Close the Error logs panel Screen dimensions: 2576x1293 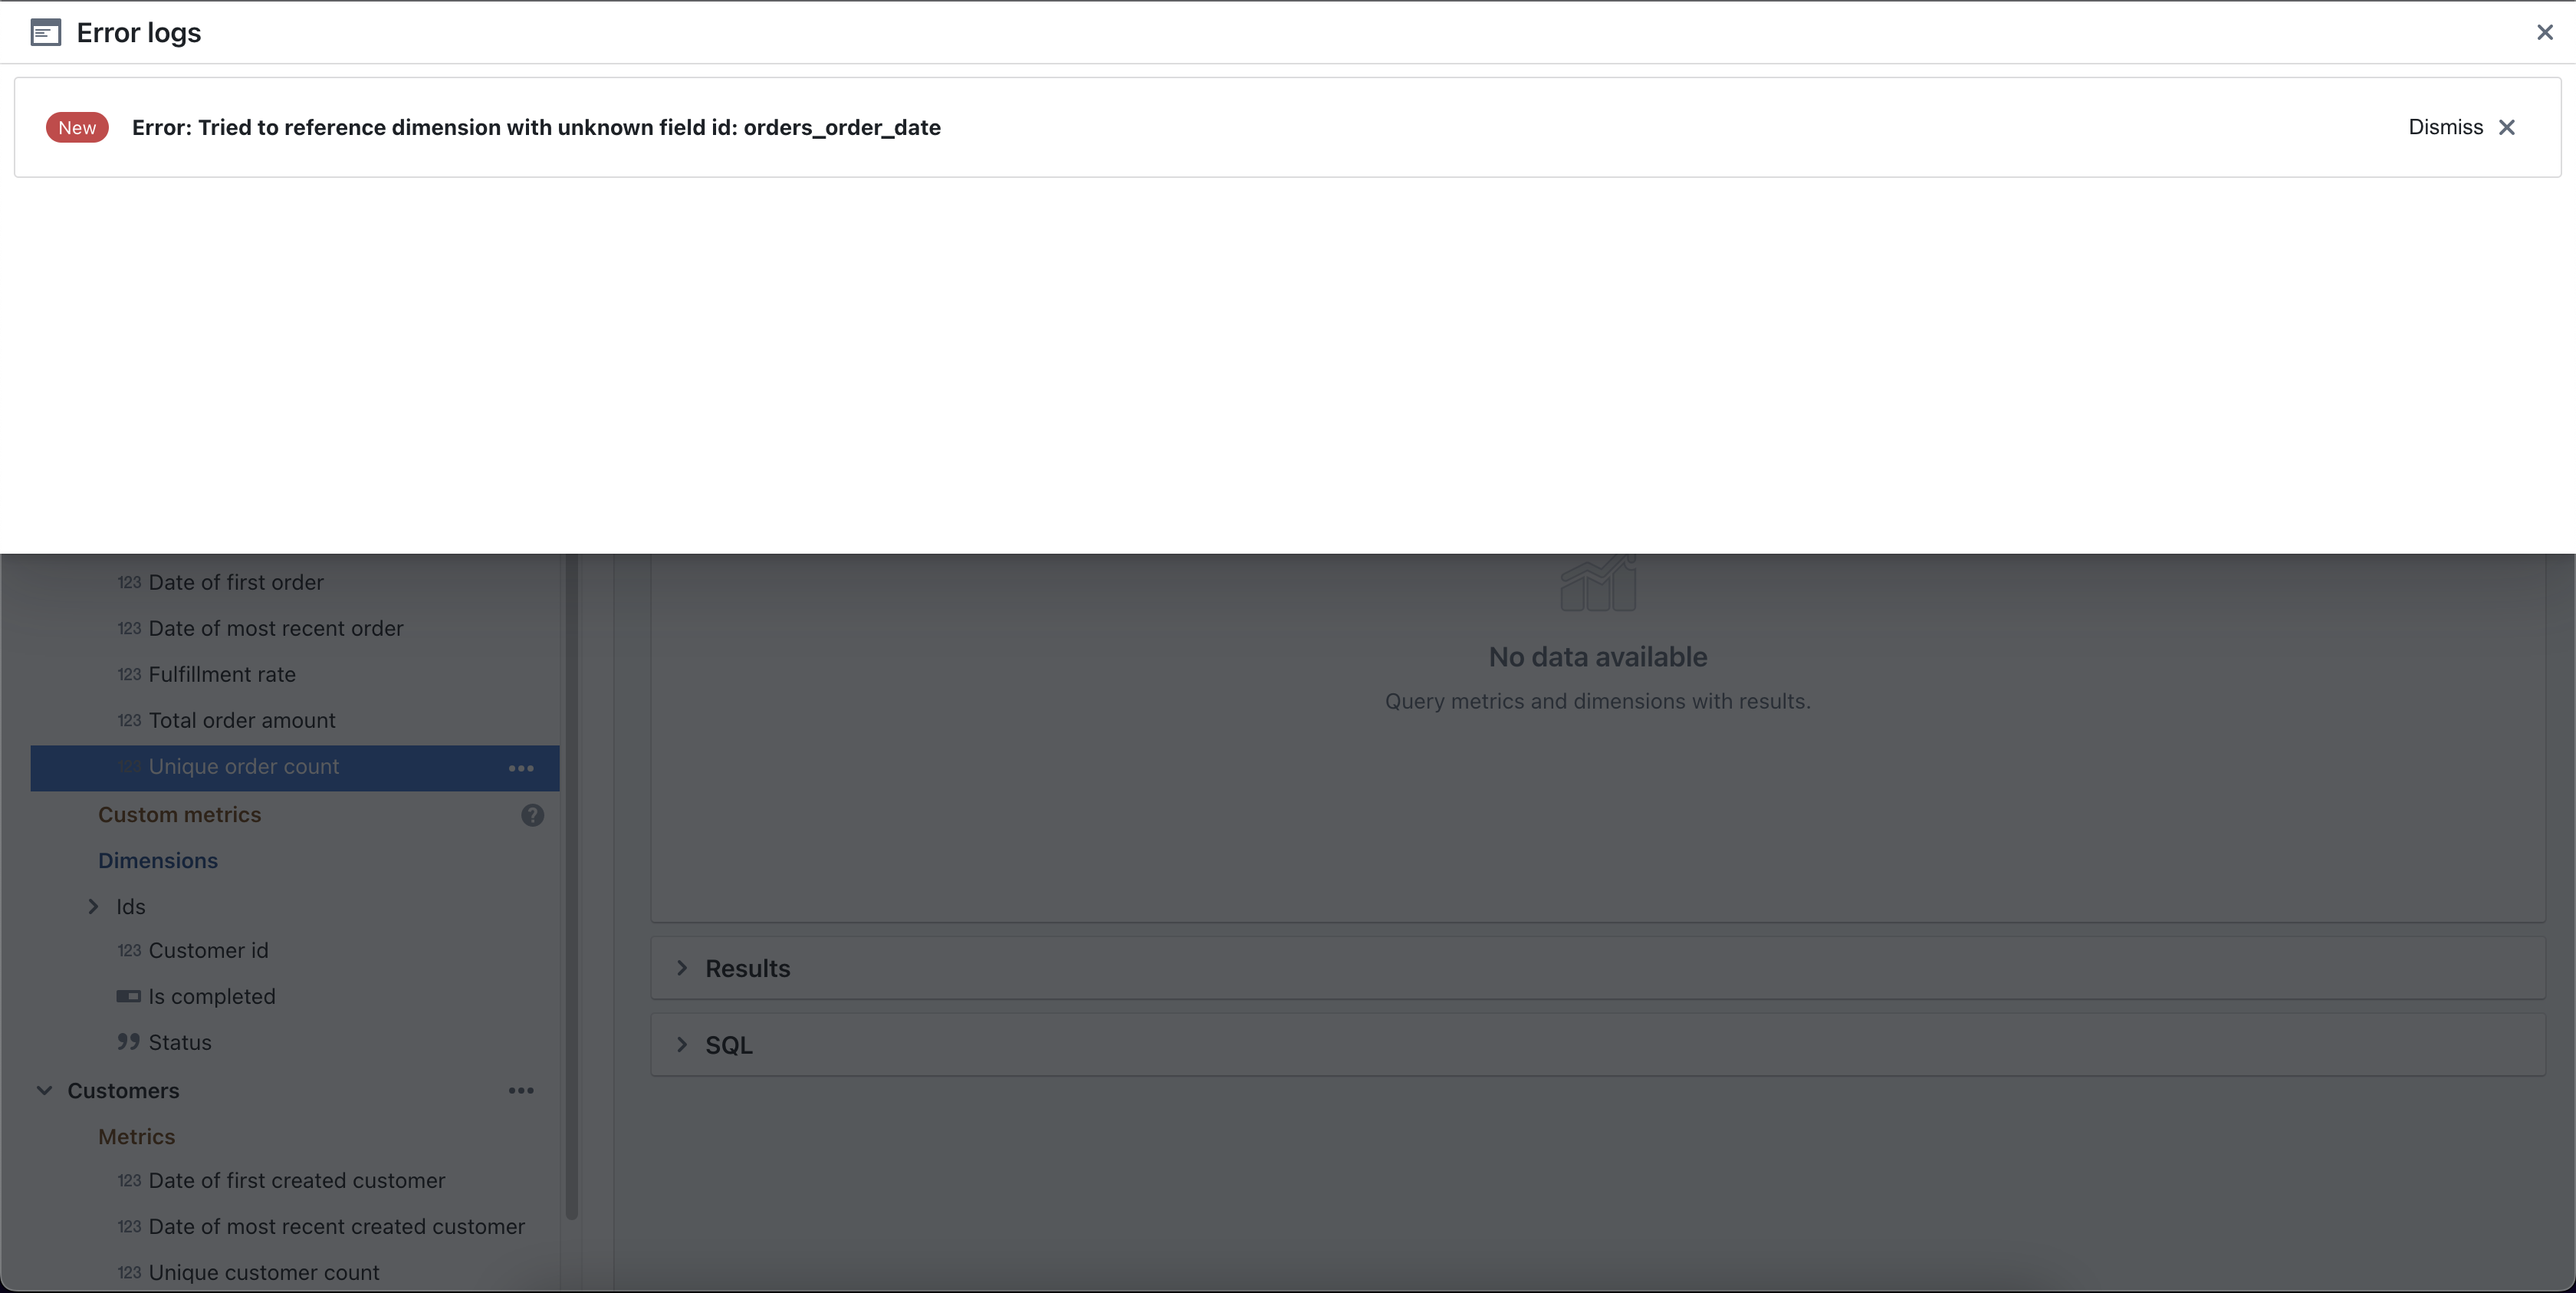click(2544, 33)
